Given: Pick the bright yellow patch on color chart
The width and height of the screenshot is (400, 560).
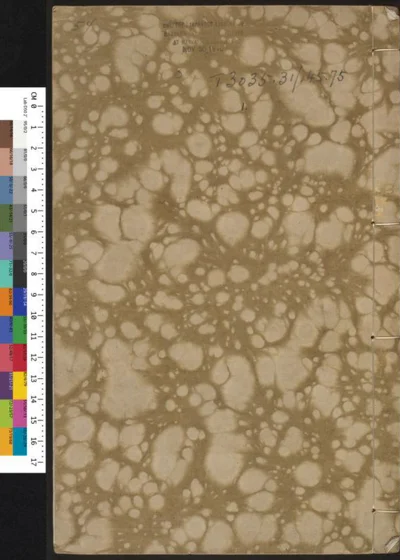Looking at the screenshot, I should point(20,386).
